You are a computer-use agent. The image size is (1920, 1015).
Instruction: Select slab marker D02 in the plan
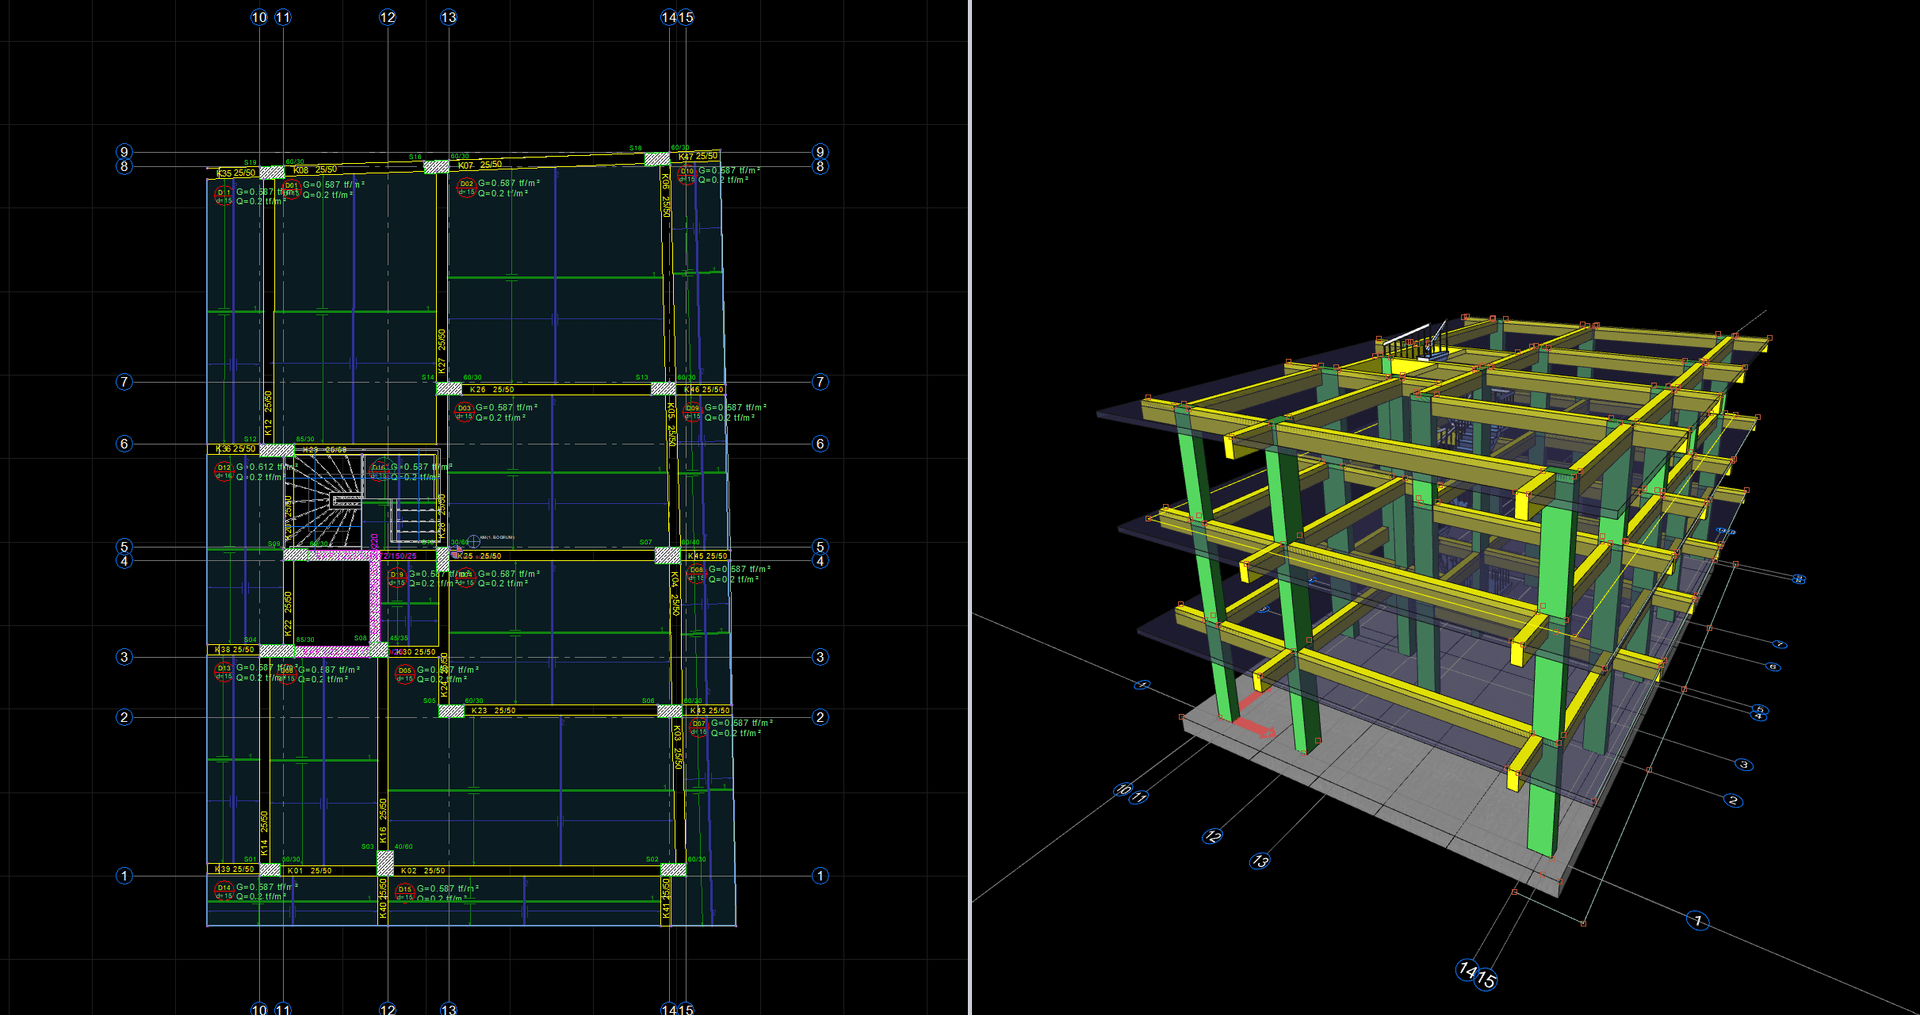pyautogui.click(x=466, y=187)
